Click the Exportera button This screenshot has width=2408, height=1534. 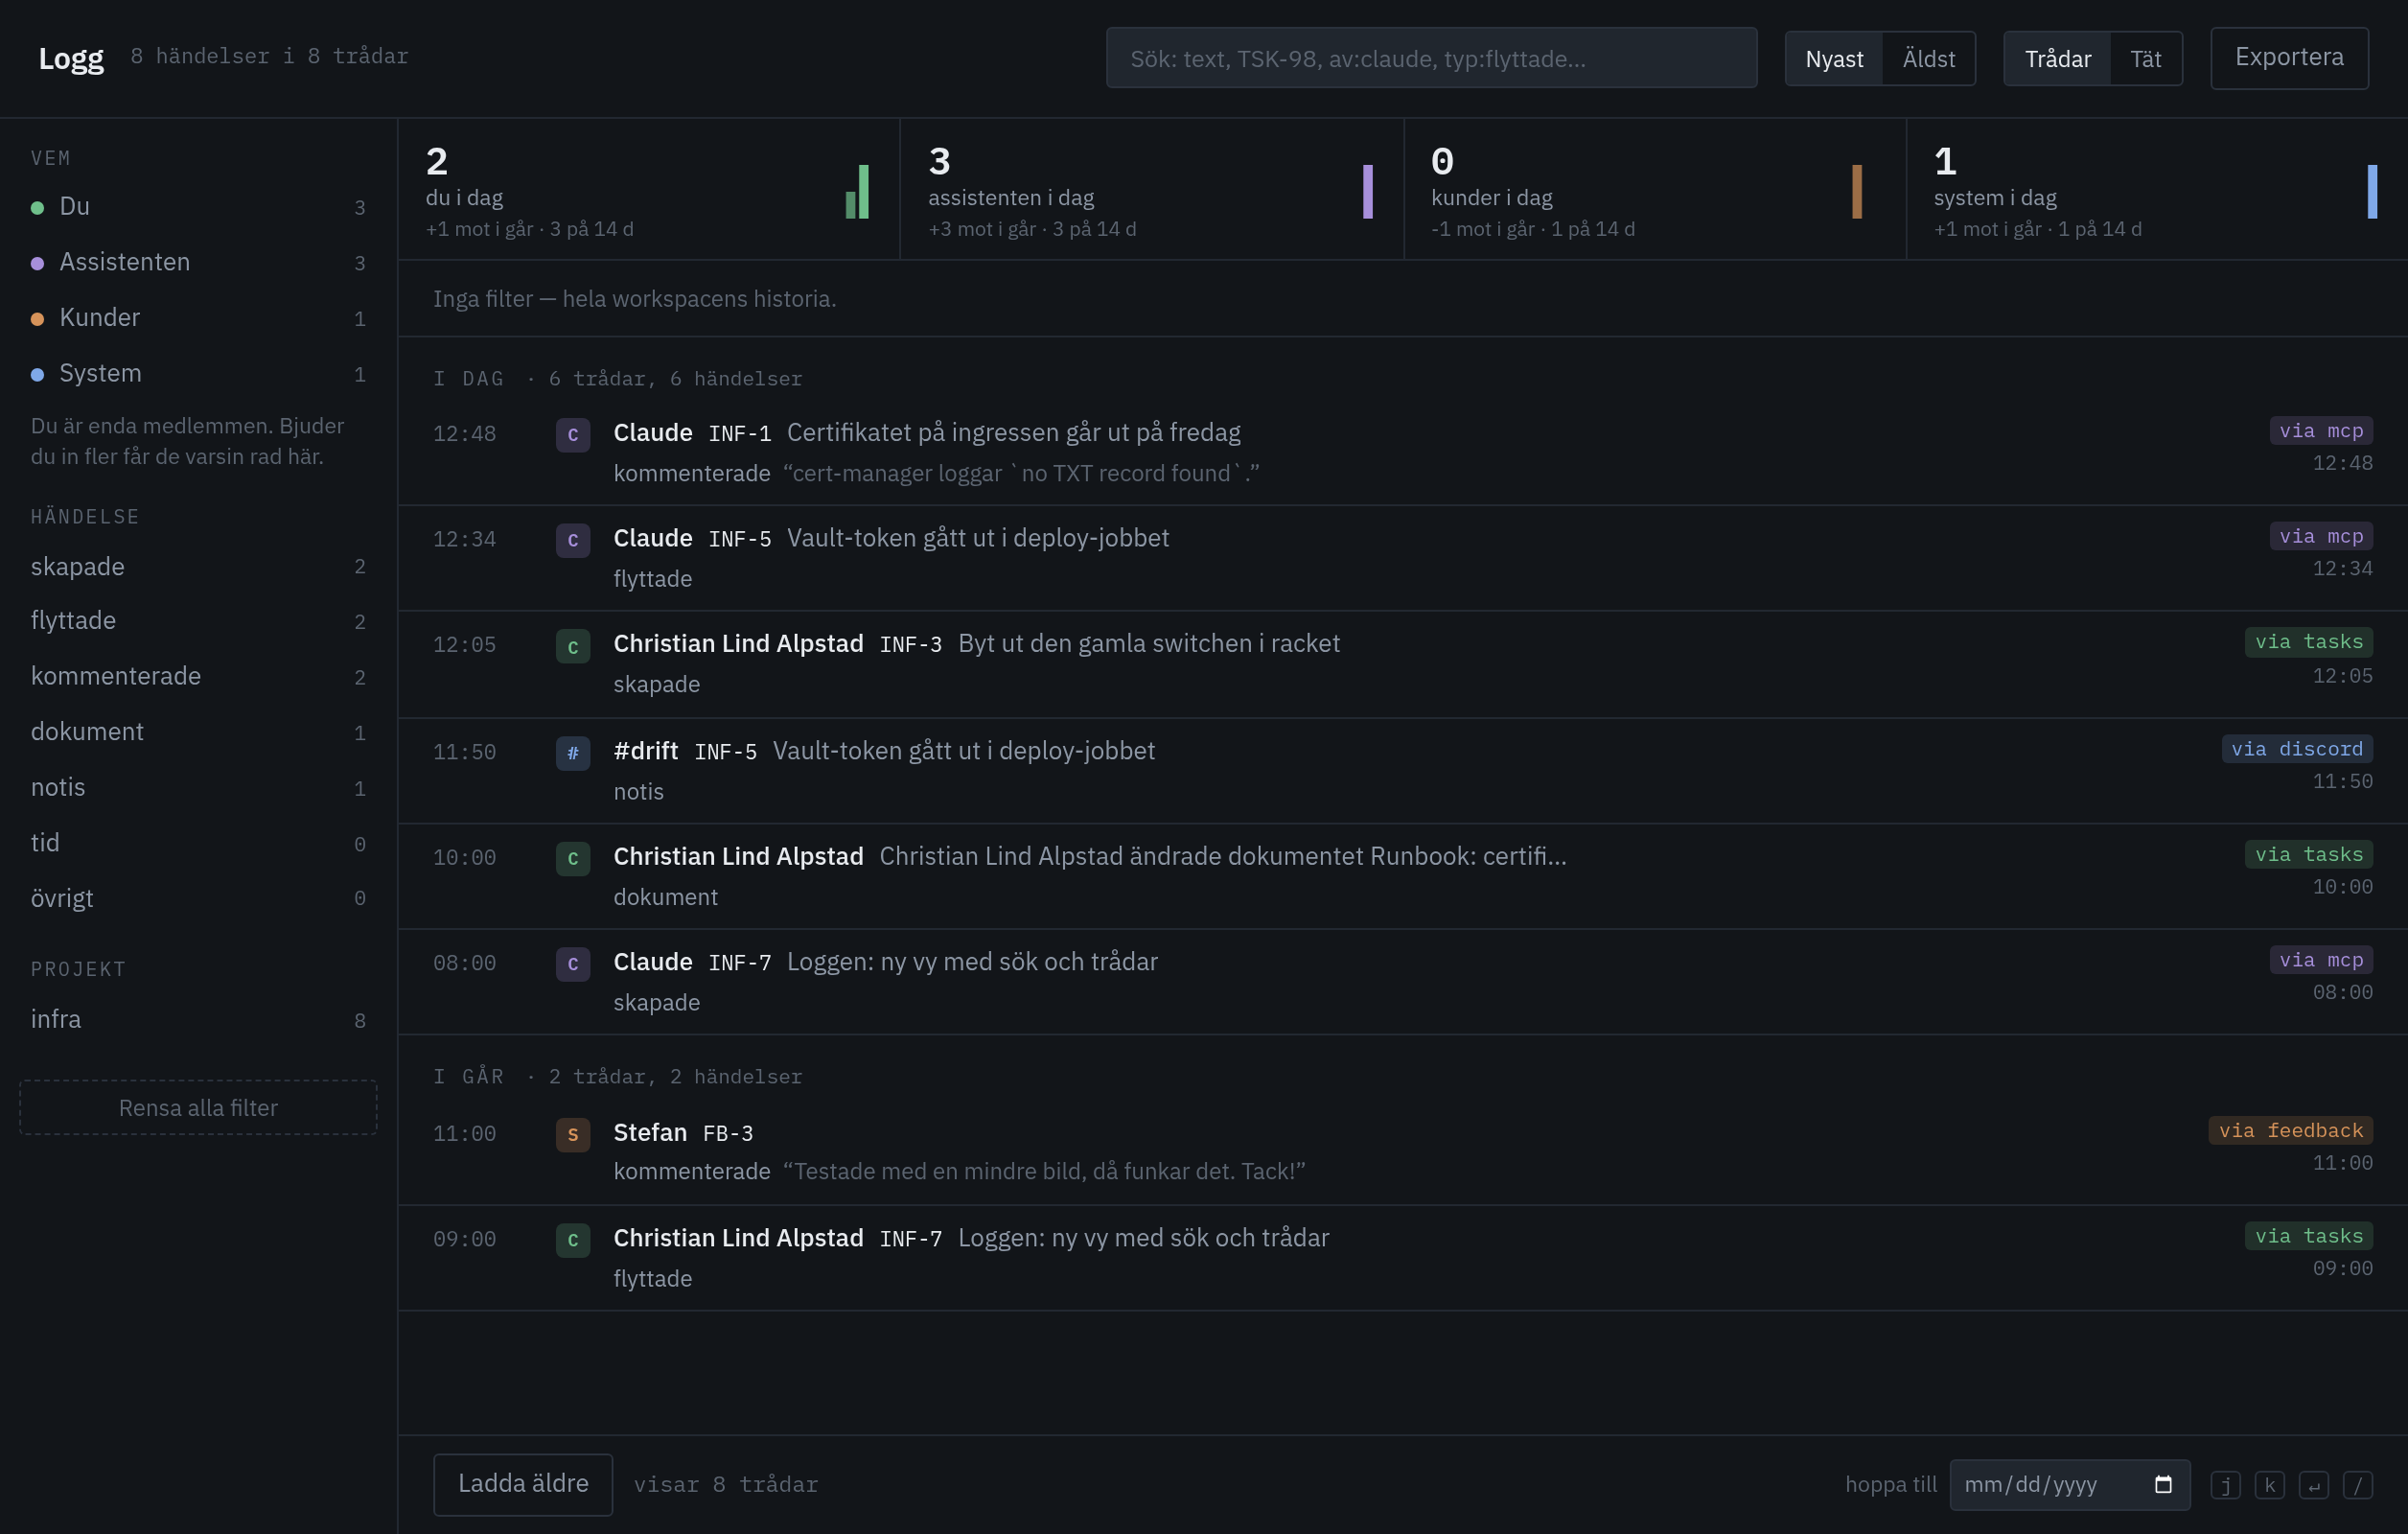(2289, 58)
